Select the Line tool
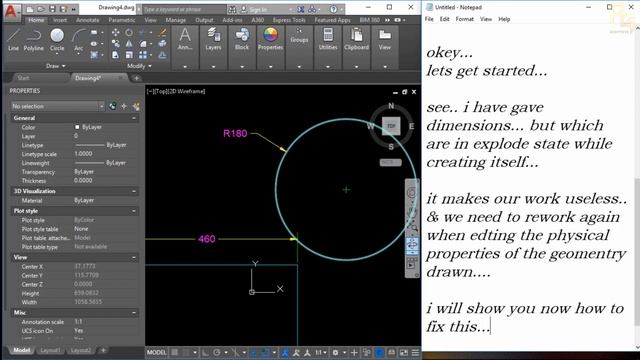The height and width of the screenshot is (360, 640). tap(13, 40)
